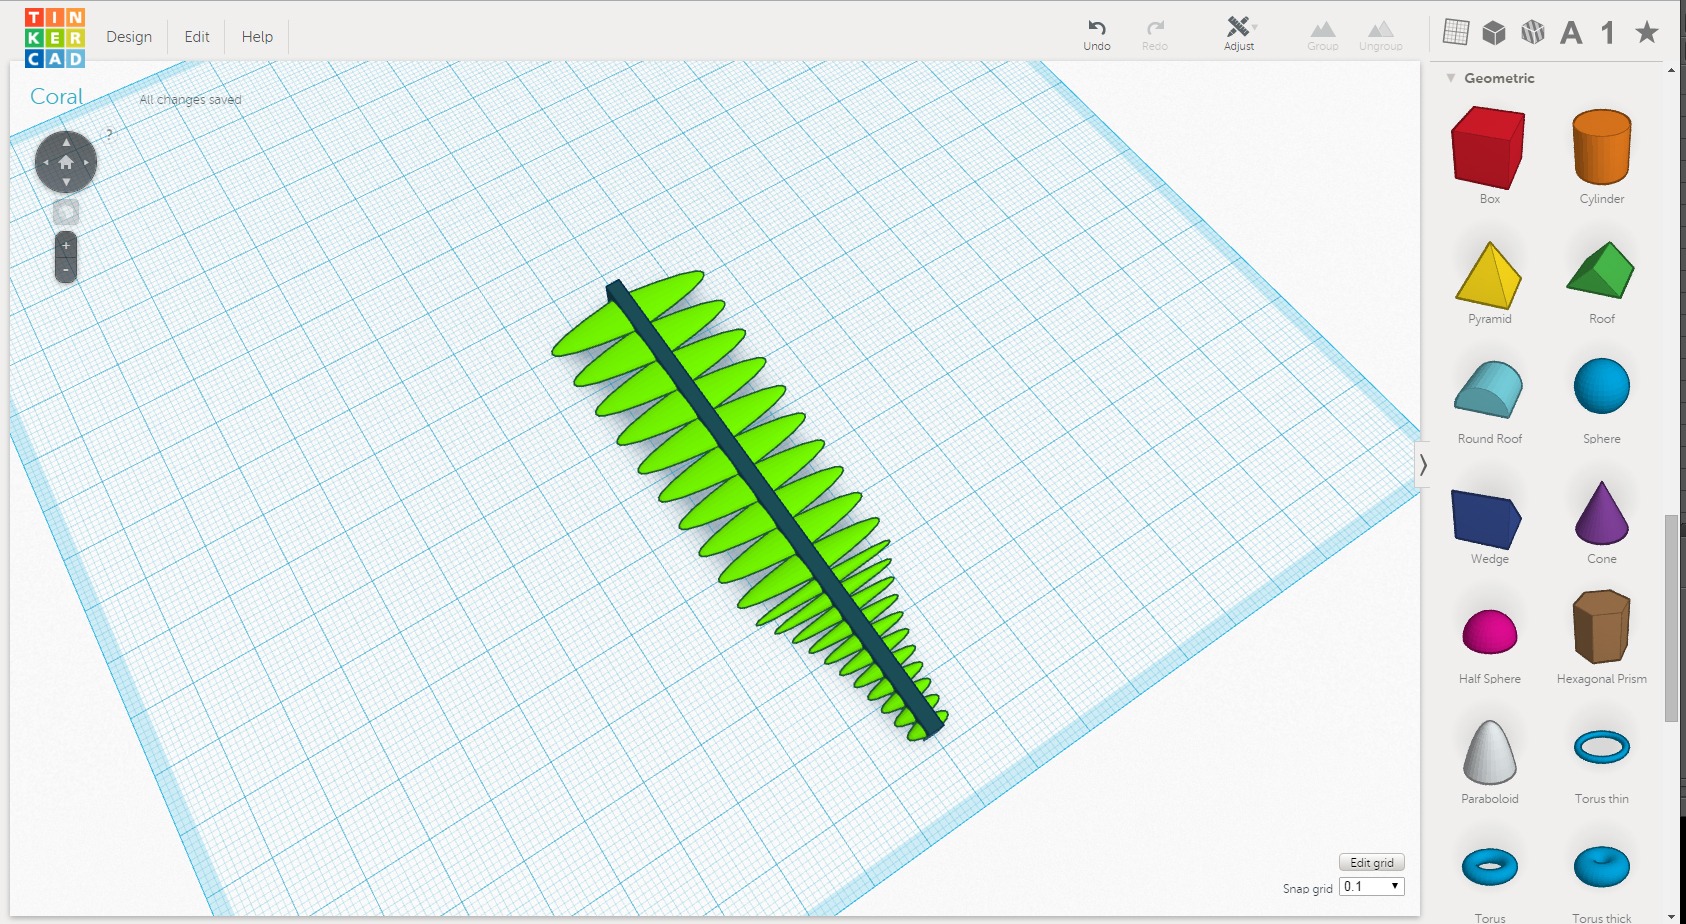This screenshot has height=924, width=1686.
Task: Zoom in with the plus button
Action: (x=66, y=245)
